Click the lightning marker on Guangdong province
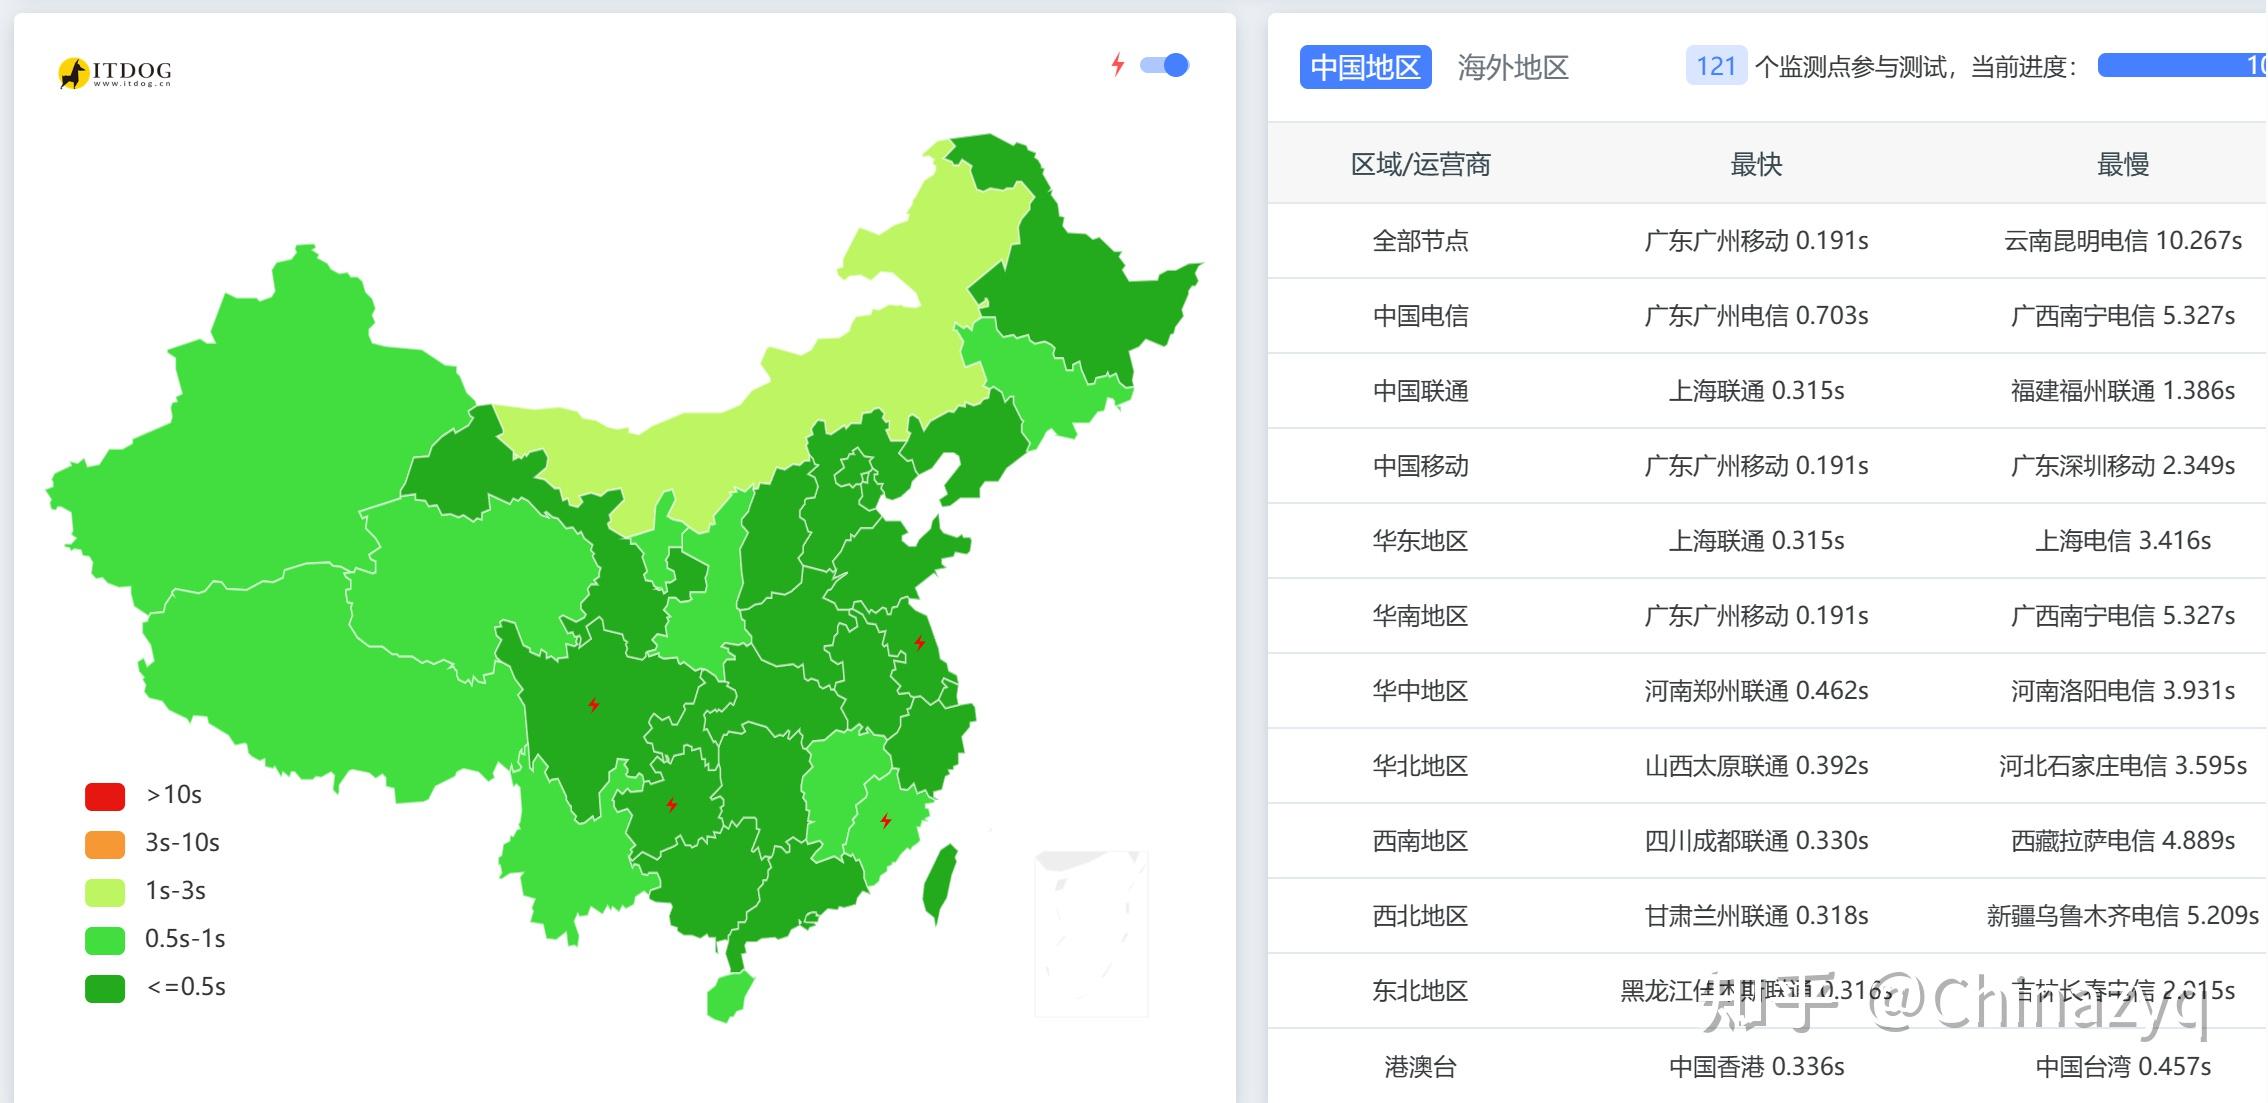 tap(885, 822)
